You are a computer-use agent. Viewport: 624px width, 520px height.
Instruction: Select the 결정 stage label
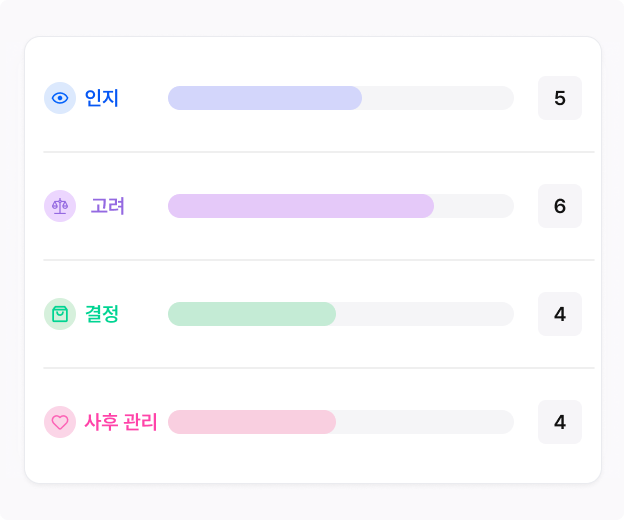(x=102, y=314)
